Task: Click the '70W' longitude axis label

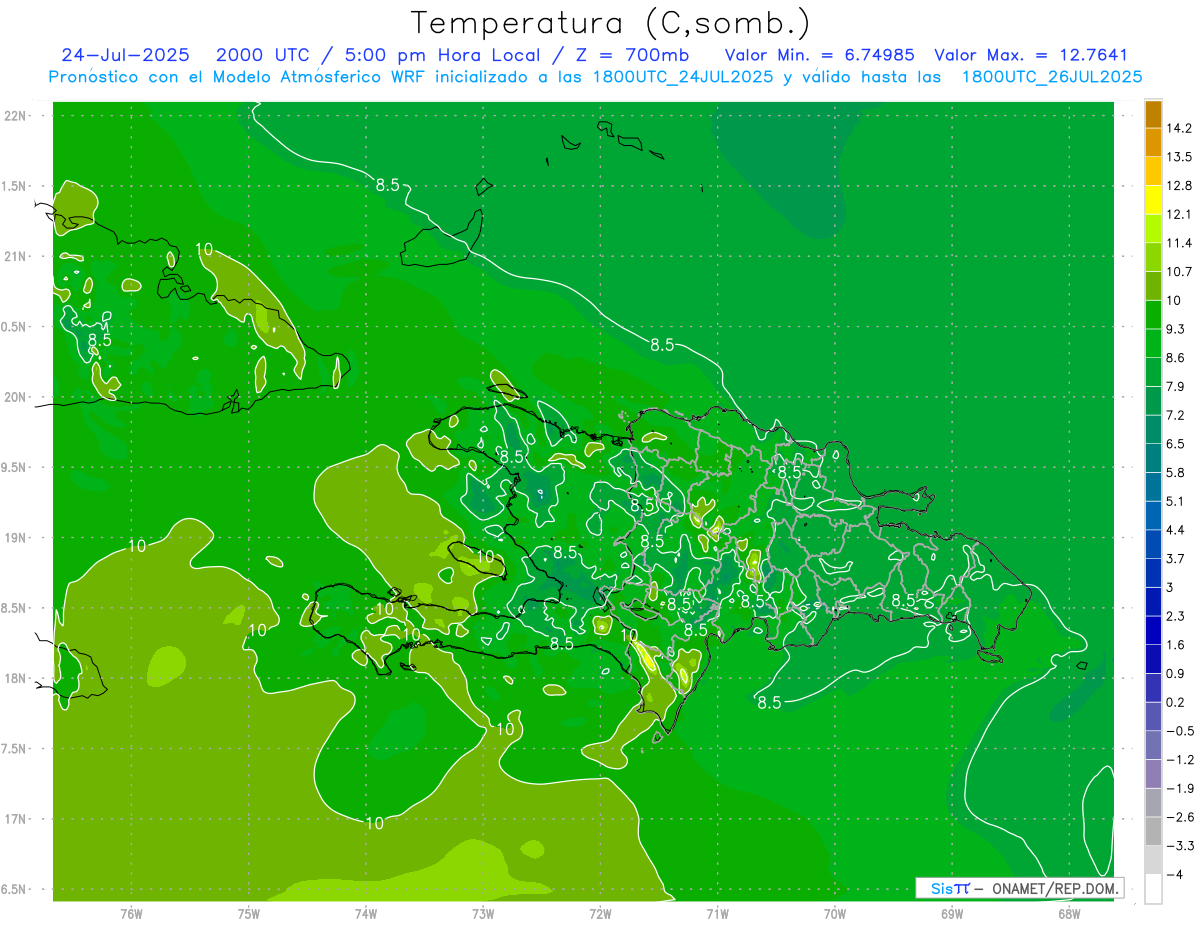Action: point(835,914)
